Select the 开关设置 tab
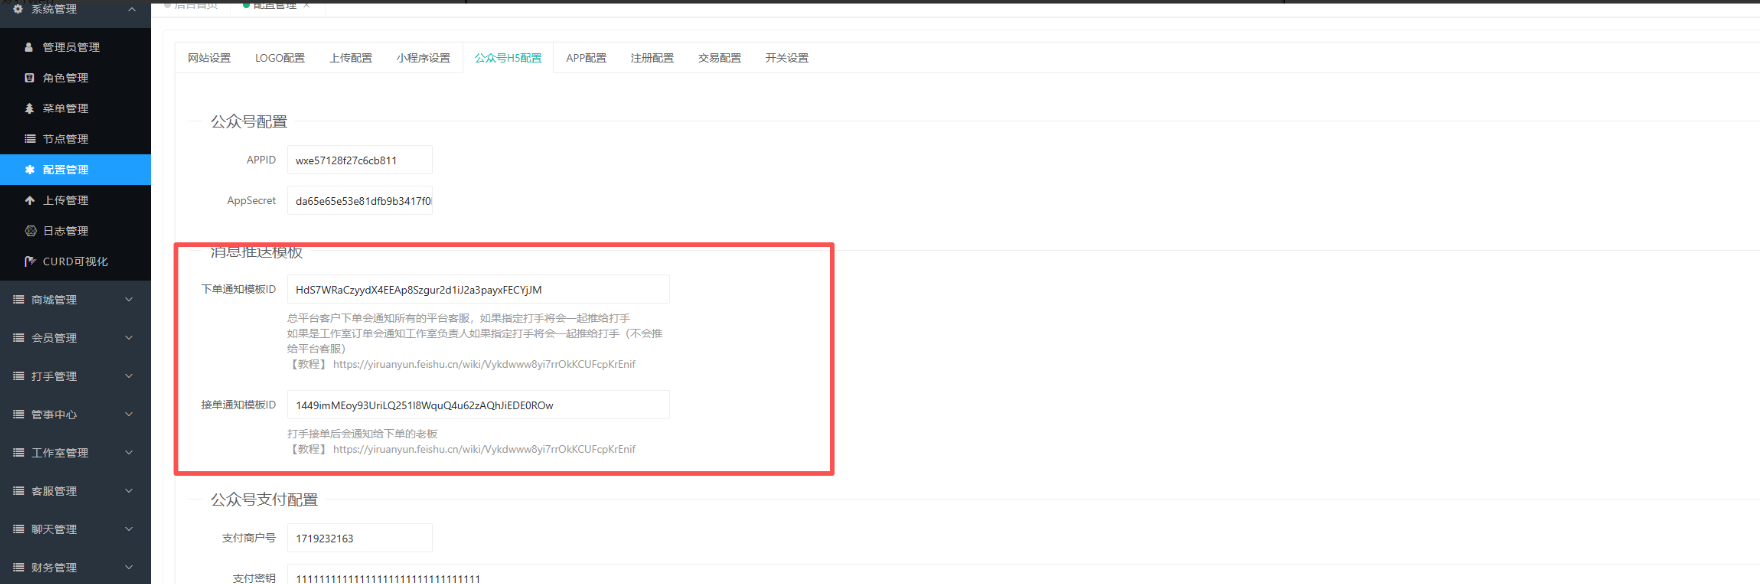 (786, 58)
